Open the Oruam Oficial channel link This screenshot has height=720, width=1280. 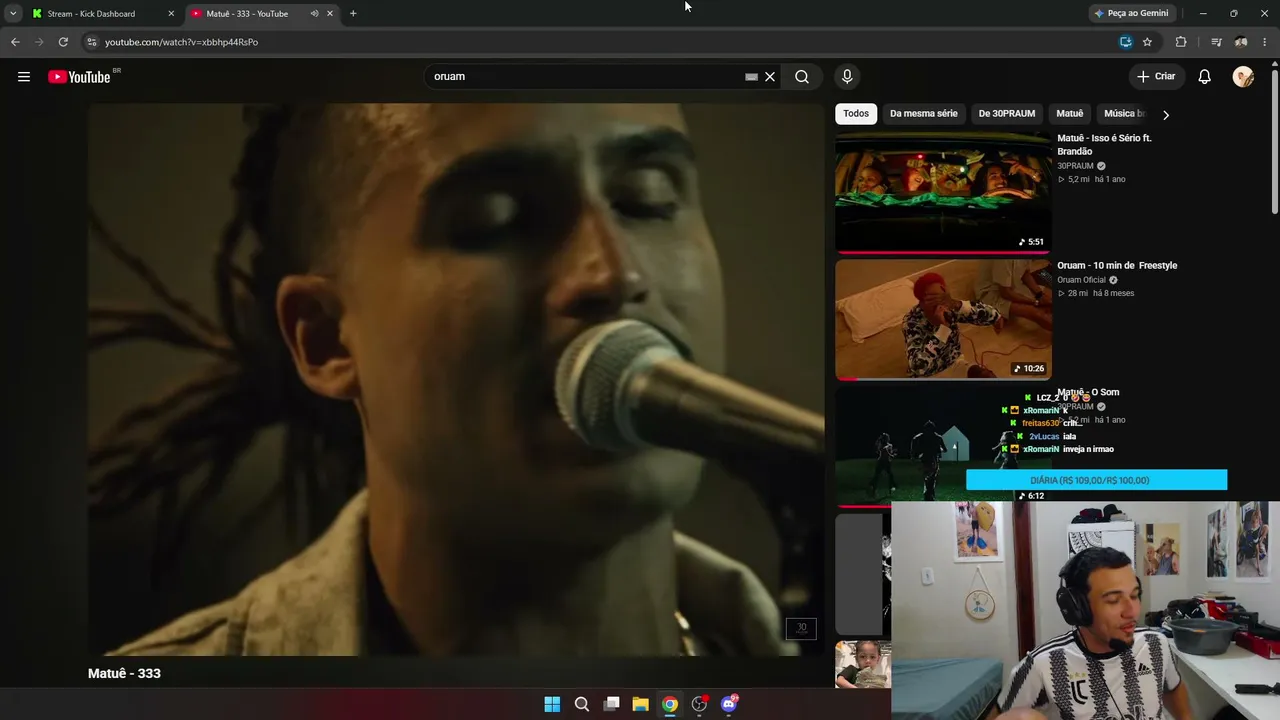1081,280
